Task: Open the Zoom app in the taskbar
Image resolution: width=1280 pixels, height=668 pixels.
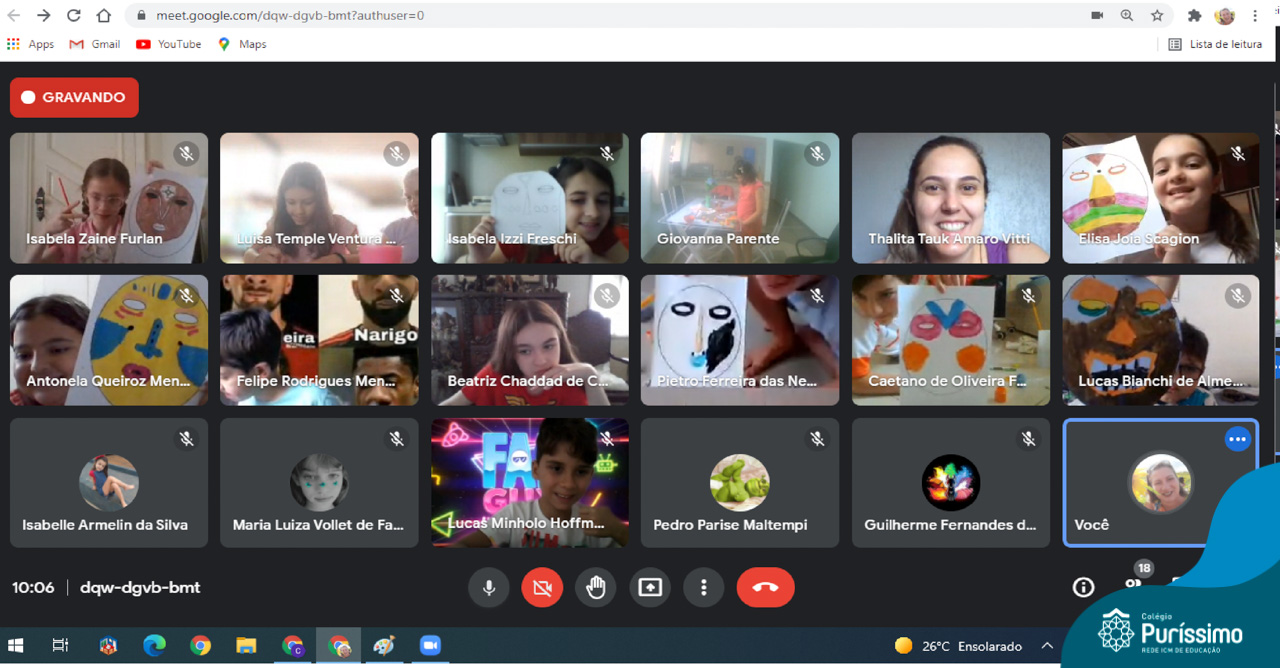Action: click(430, 646)
